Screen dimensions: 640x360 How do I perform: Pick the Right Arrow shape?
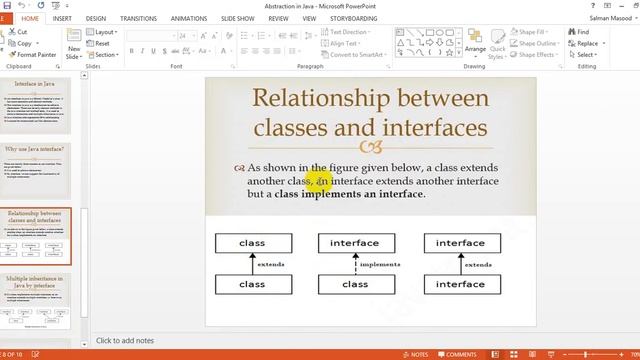pyautogui.click(x=430, y=42)
